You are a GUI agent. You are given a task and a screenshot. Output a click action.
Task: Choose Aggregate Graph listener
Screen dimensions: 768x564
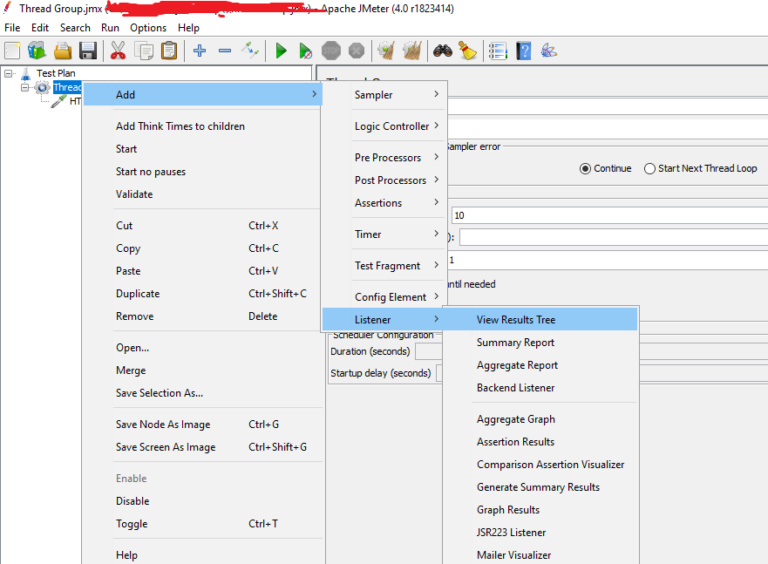pos(541,419)
